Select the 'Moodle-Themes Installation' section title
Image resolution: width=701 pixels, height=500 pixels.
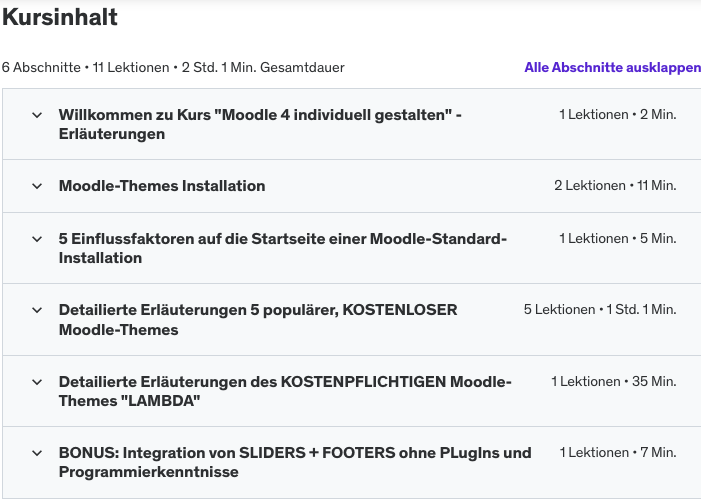tap(162, 186)
